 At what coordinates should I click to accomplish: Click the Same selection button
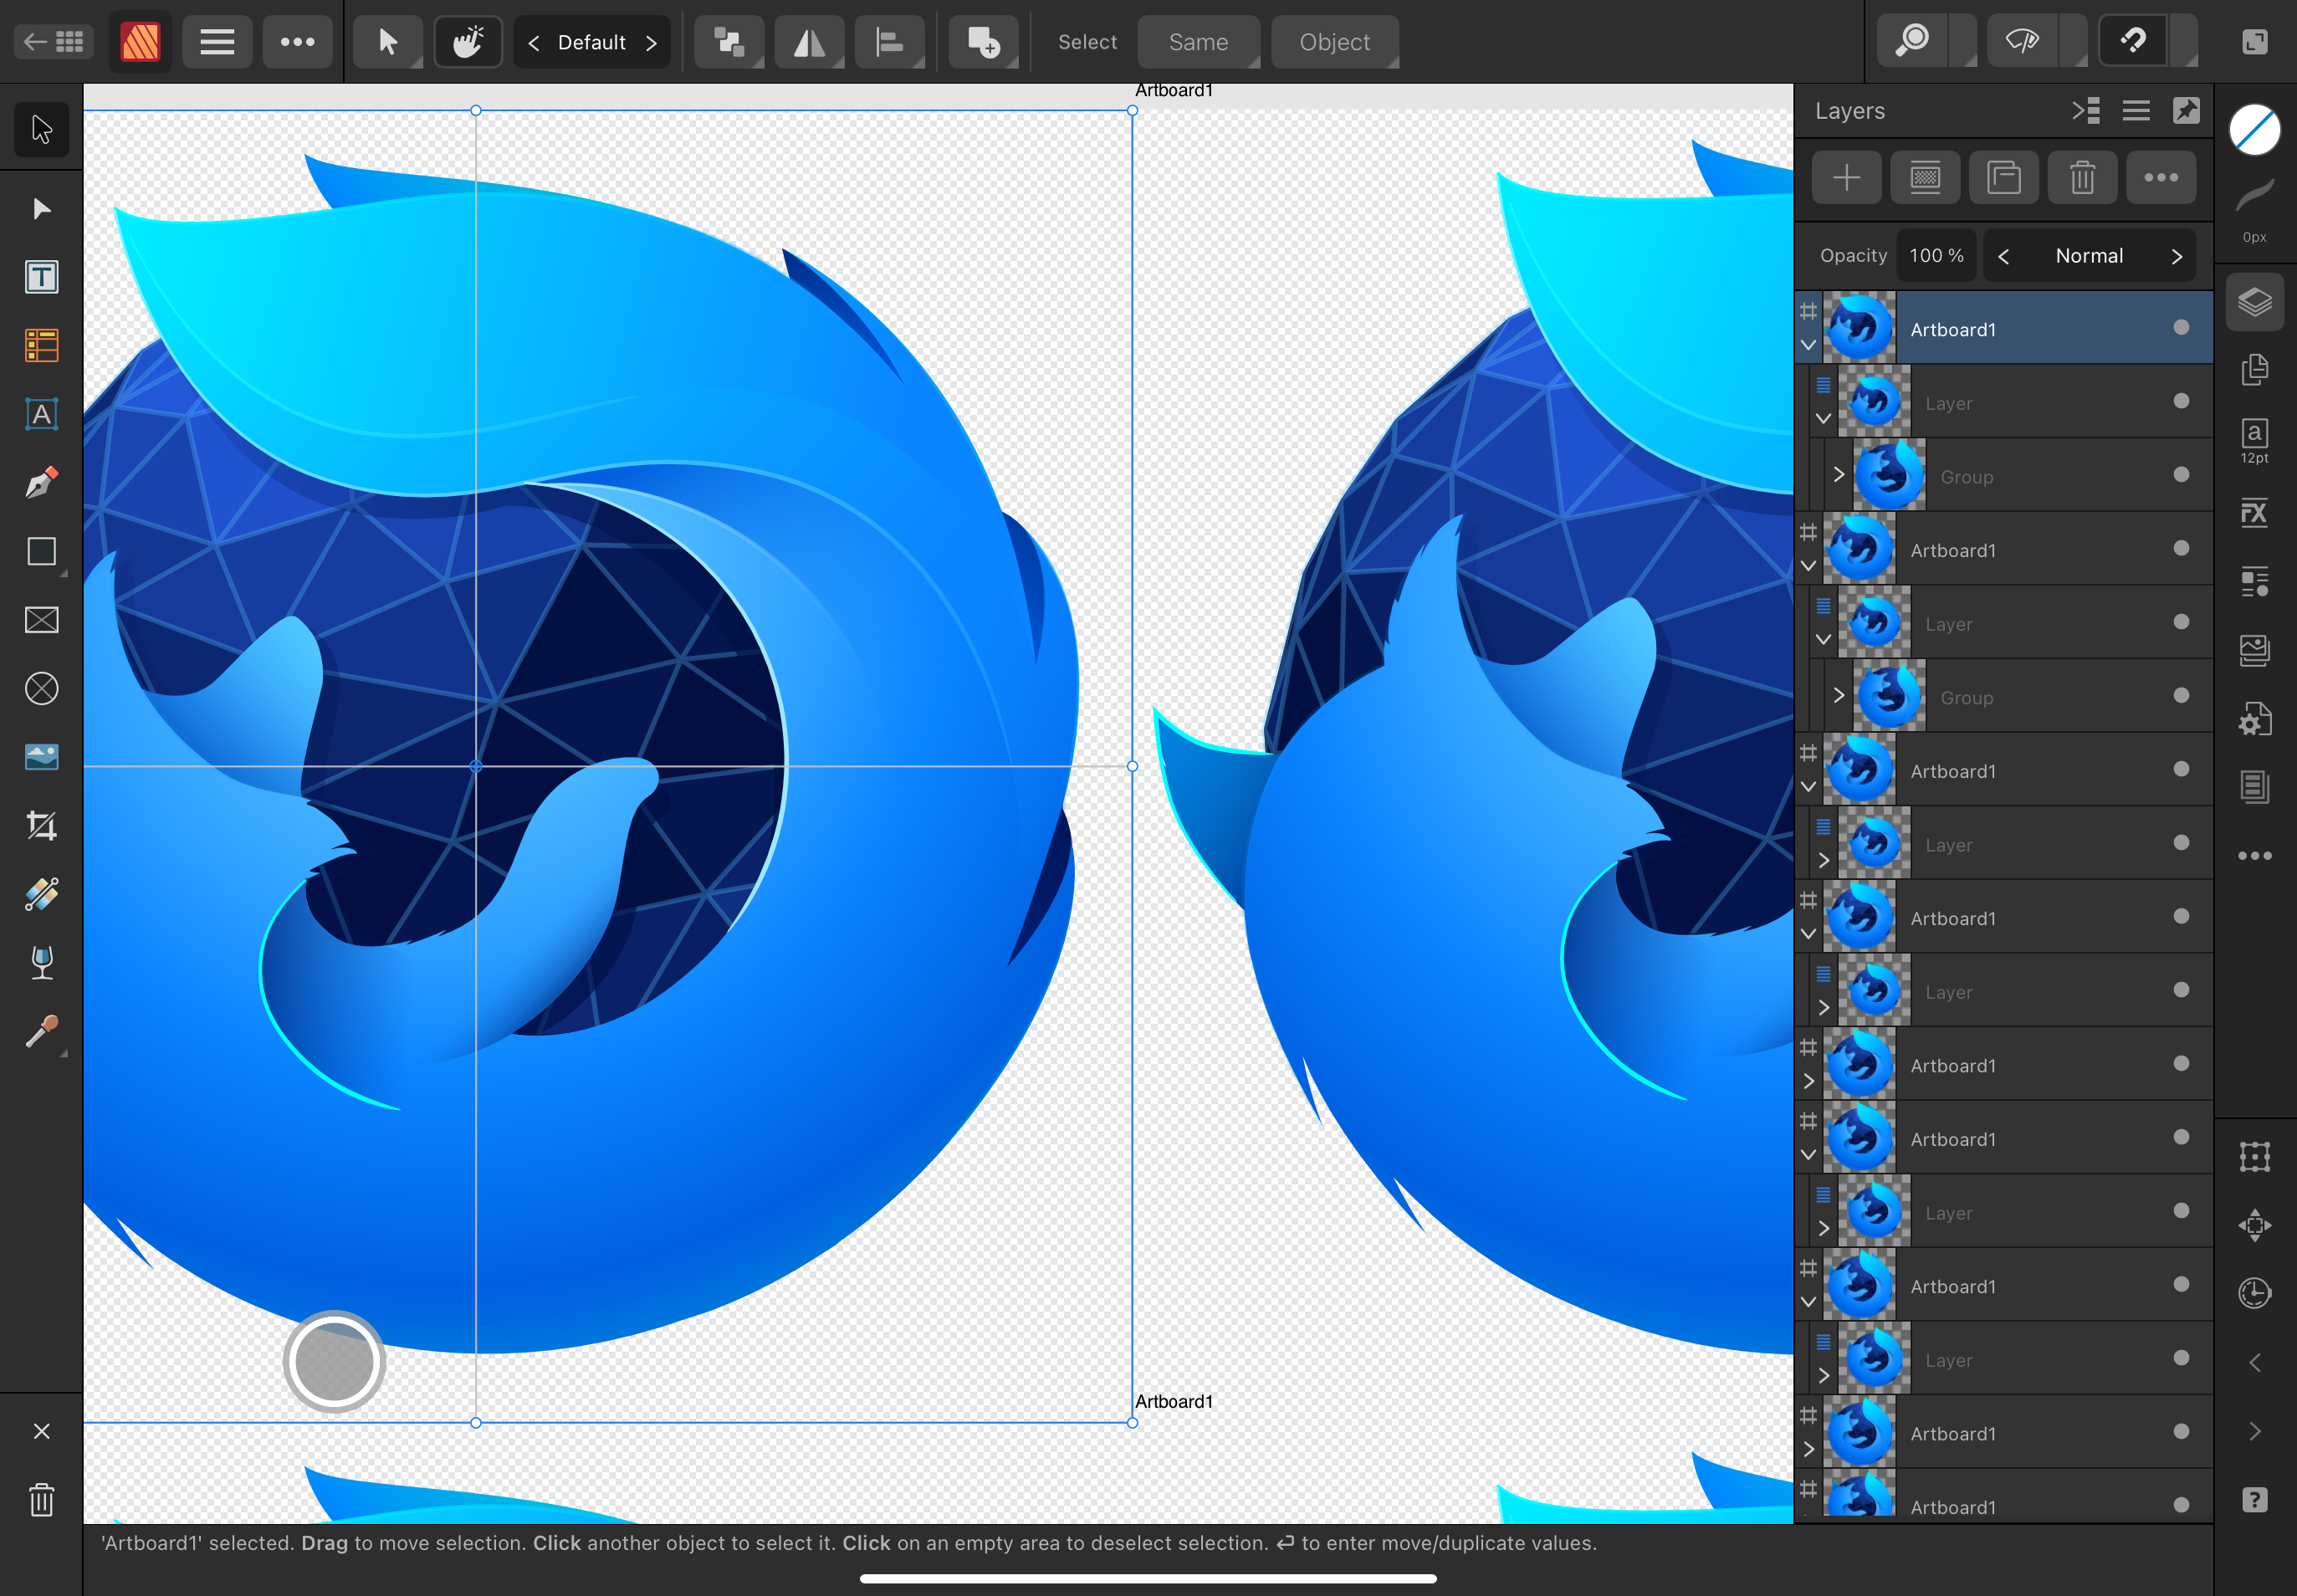(x=1198, y=42)
